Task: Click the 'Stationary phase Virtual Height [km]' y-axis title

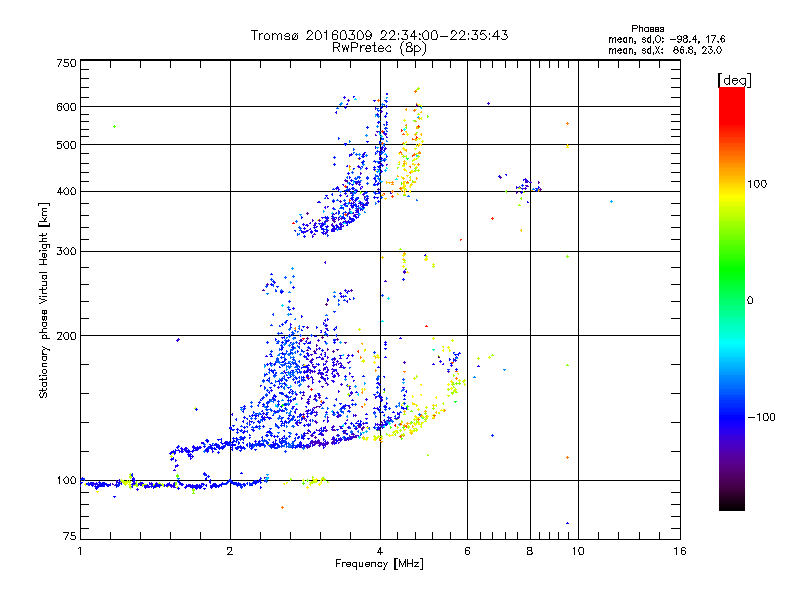Action: 43,301
